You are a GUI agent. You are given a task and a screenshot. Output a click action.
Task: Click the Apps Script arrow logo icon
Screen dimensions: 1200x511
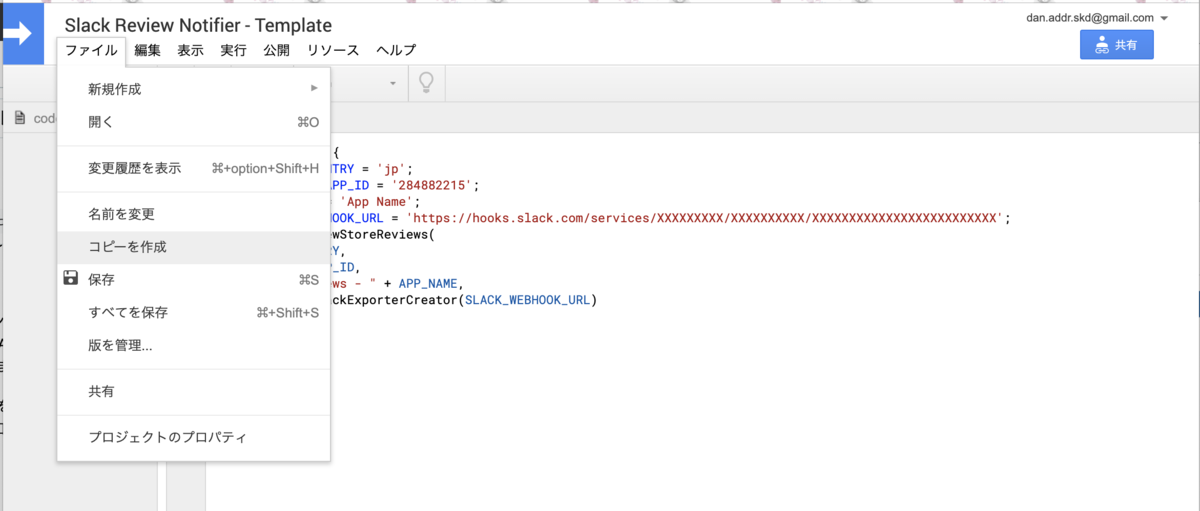pyautogui.click(x=21, y=34)
